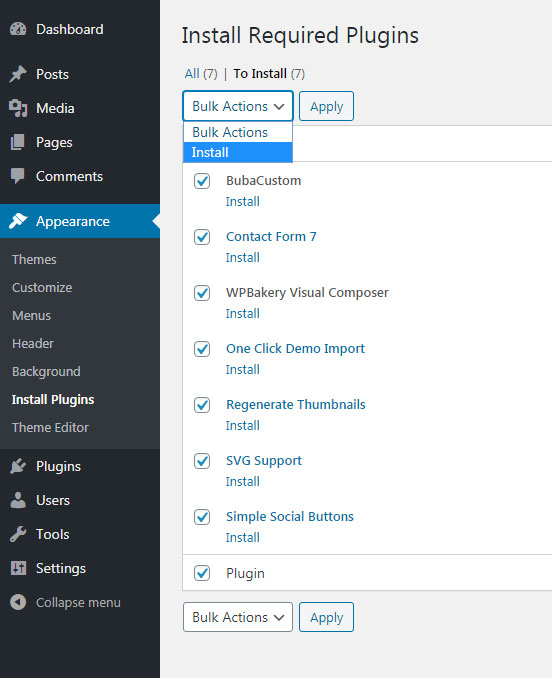The width and height of the screenshot is (552, 678).
Task: Open the bottom Bulk Actions dropdown
Action: pyautogui.click(x=238, y=617)
